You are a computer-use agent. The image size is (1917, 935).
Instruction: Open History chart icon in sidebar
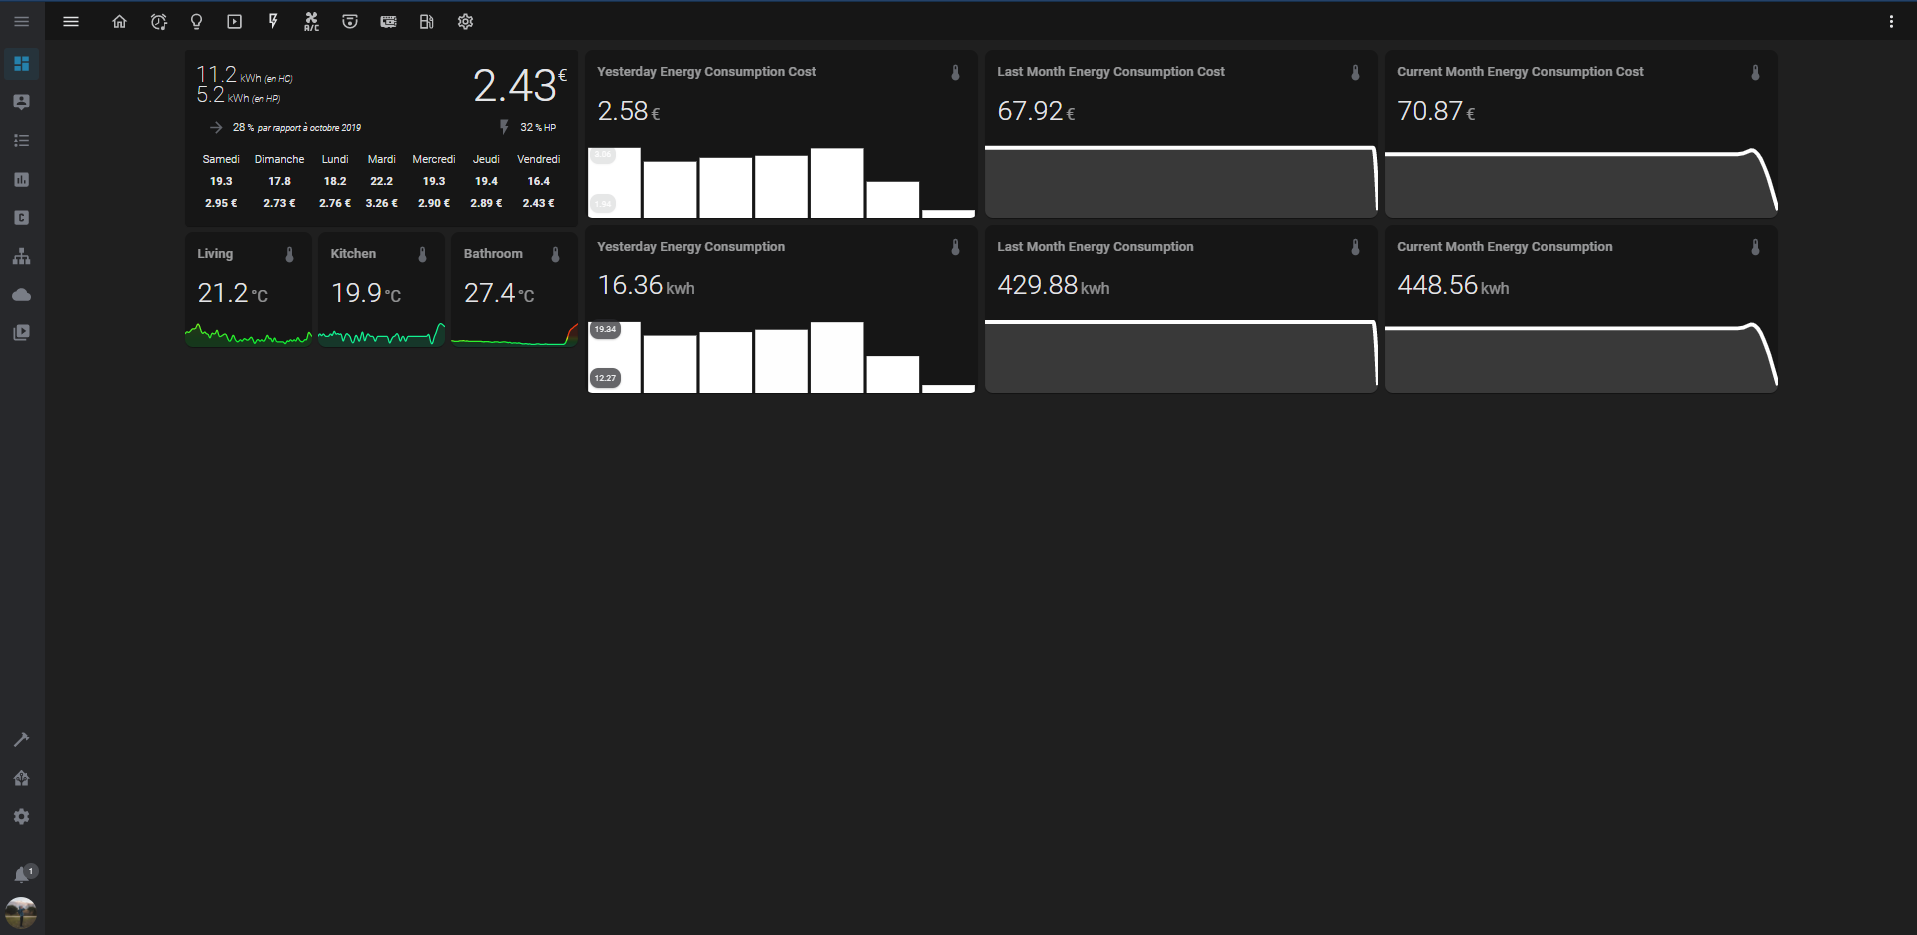click(x=21, y=179)
